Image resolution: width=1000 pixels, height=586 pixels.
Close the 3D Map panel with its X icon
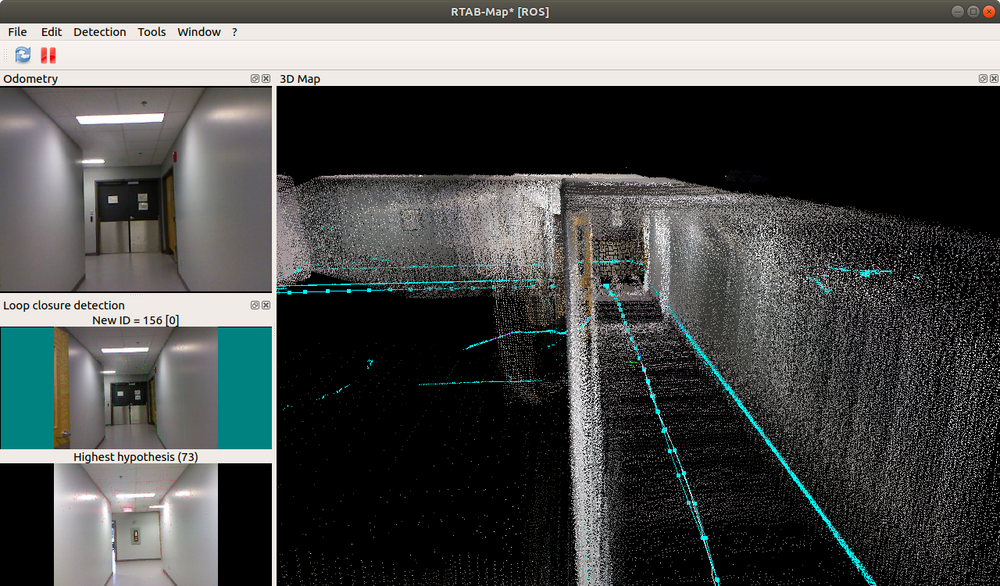click(992, 78)
